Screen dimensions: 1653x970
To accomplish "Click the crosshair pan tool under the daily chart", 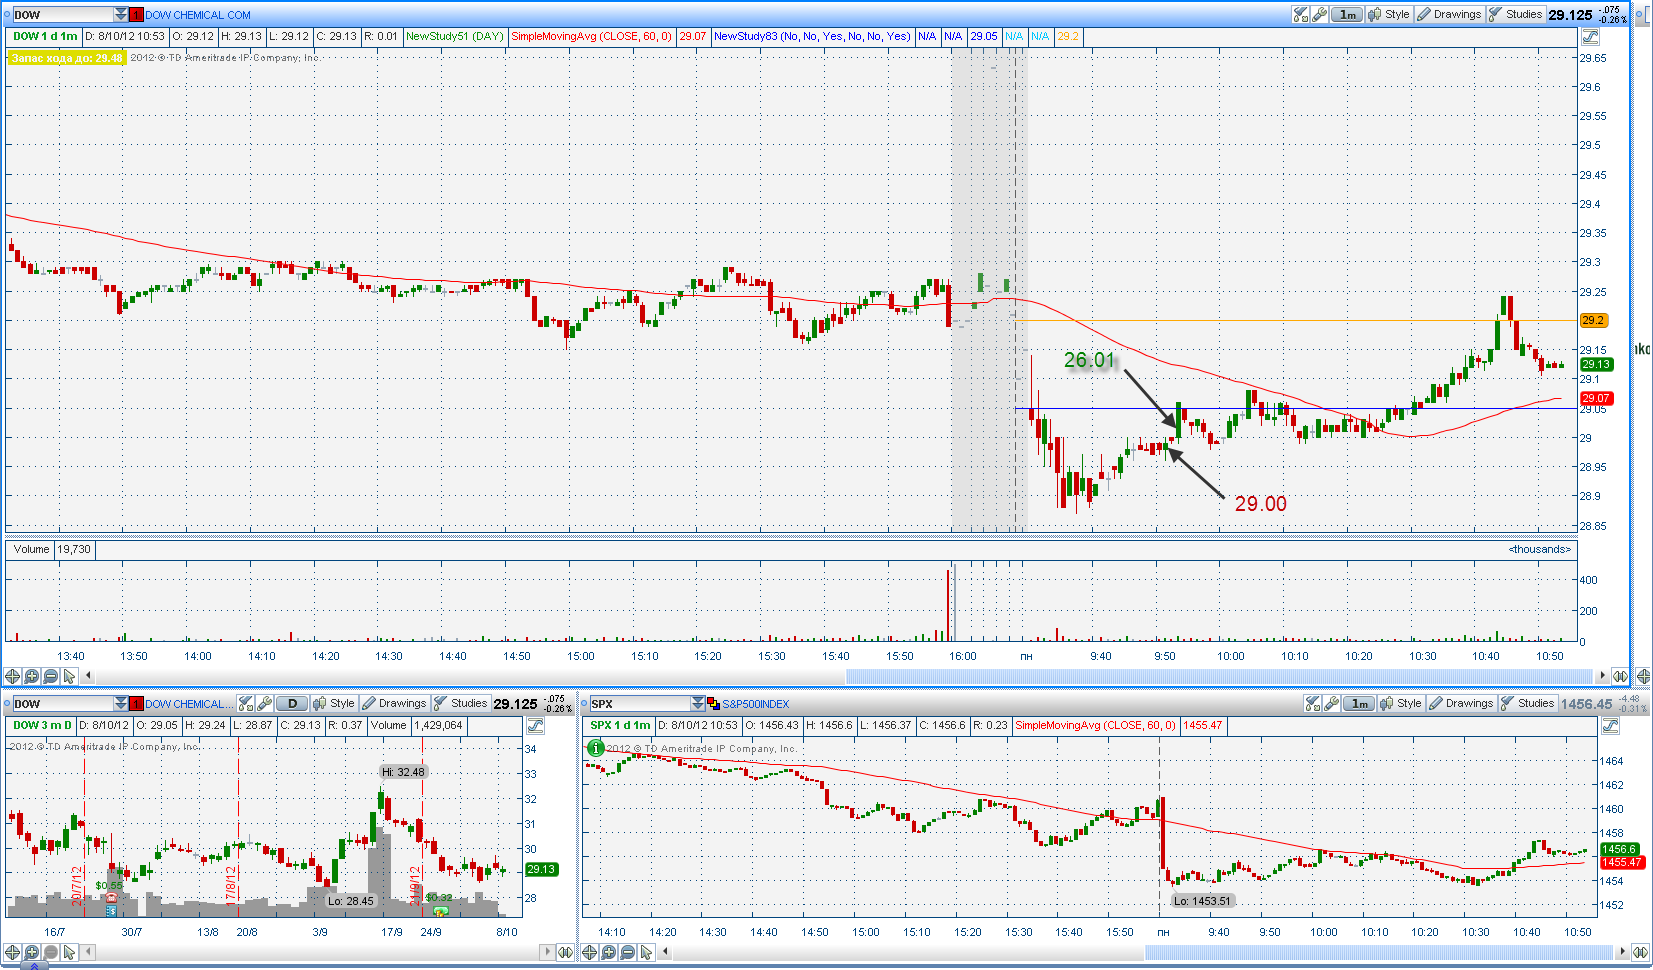I will pos(12,952).
